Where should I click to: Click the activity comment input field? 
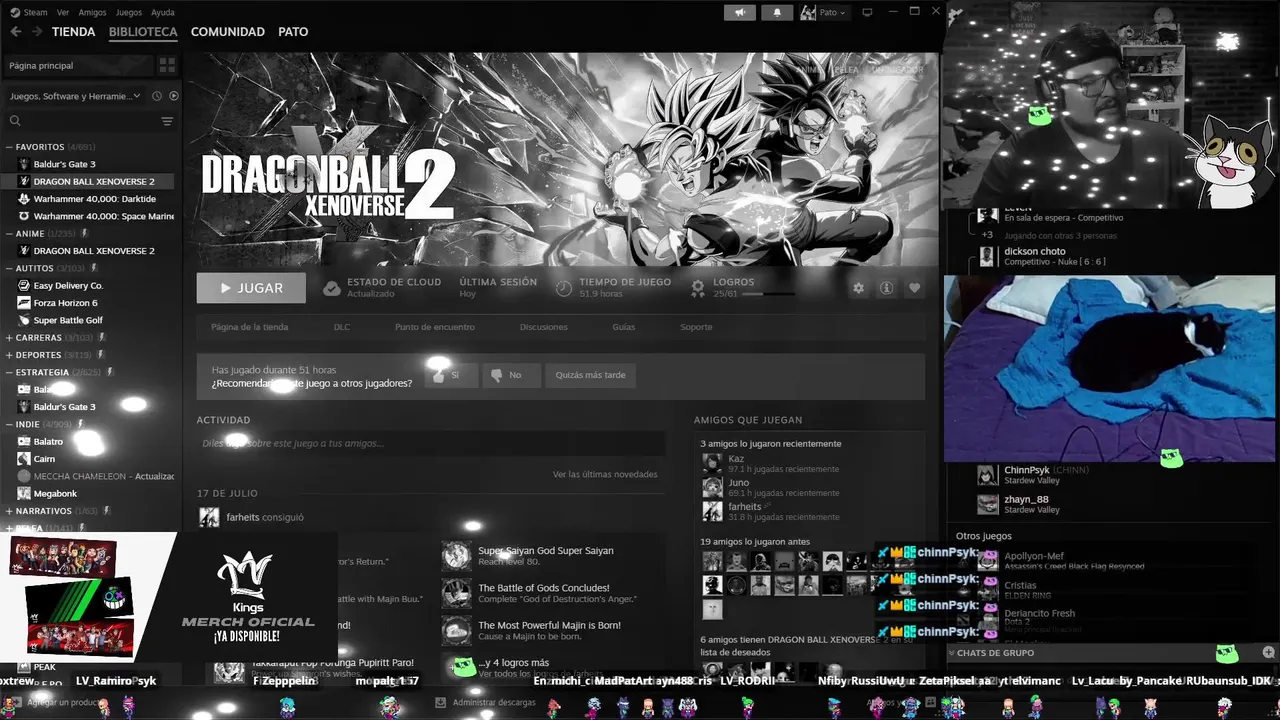430,443
